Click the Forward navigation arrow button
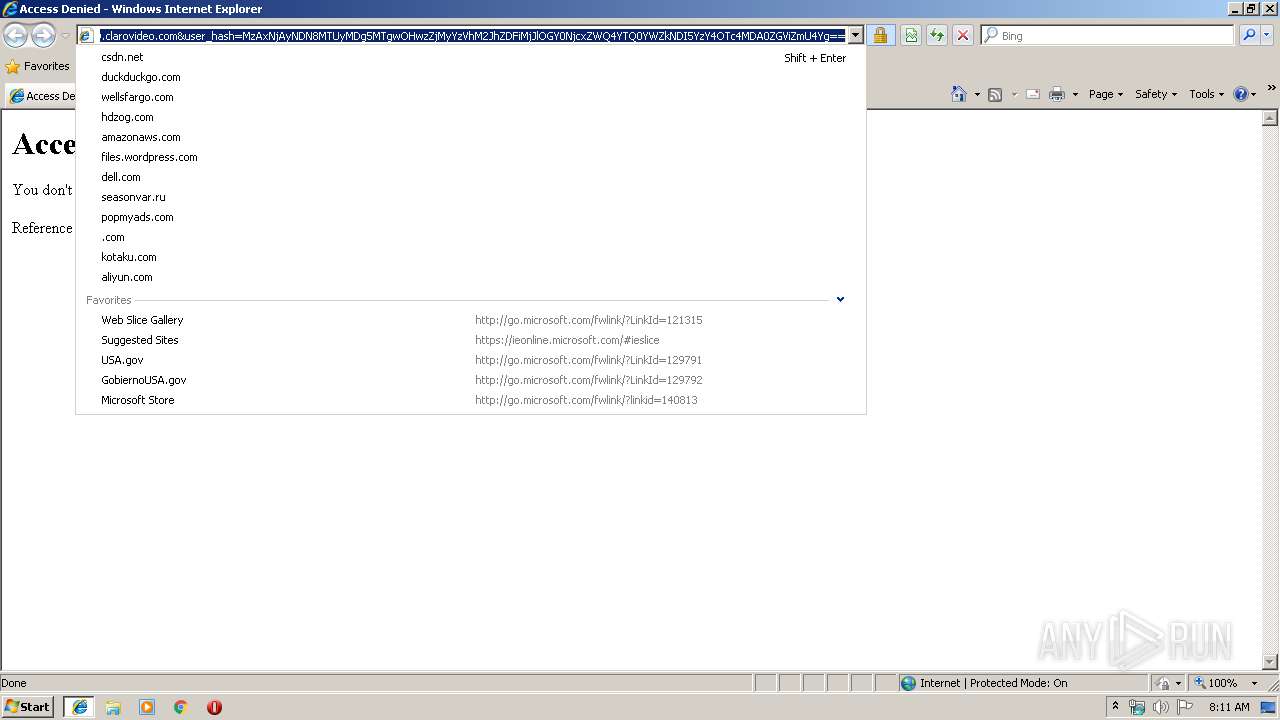This screenshot has height=720, width=1280. coord(43,36)
